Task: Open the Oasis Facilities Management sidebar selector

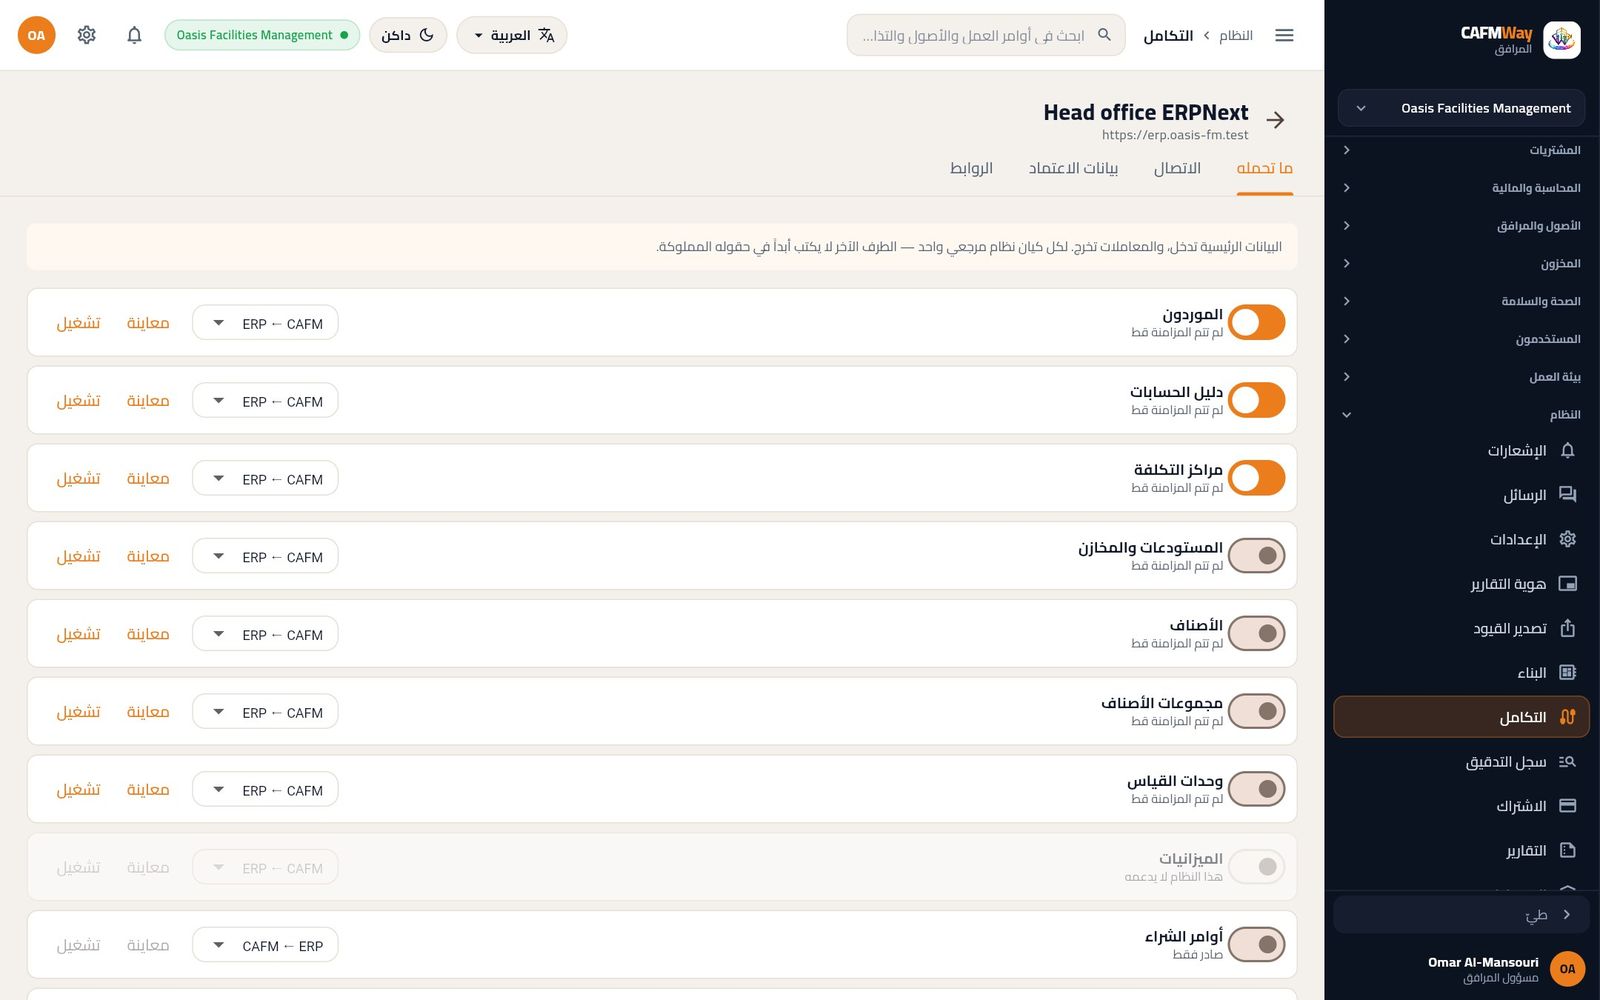Action: click(x=1461, y=108)
